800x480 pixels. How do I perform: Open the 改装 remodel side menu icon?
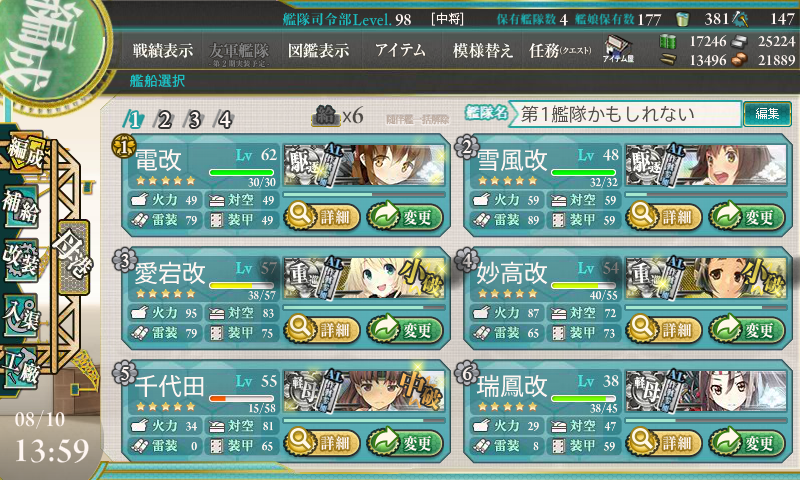[x=21, y=260]
